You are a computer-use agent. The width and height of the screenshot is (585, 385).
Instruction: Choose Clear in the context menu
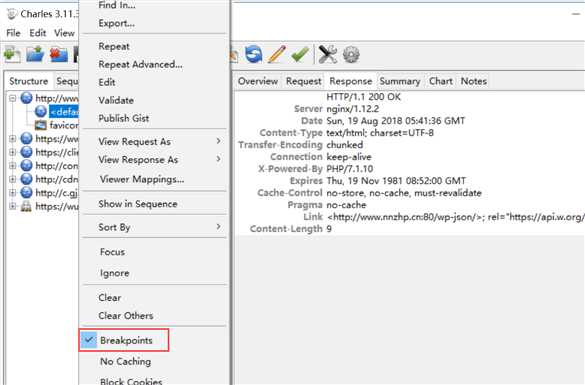tap(110, 297)
